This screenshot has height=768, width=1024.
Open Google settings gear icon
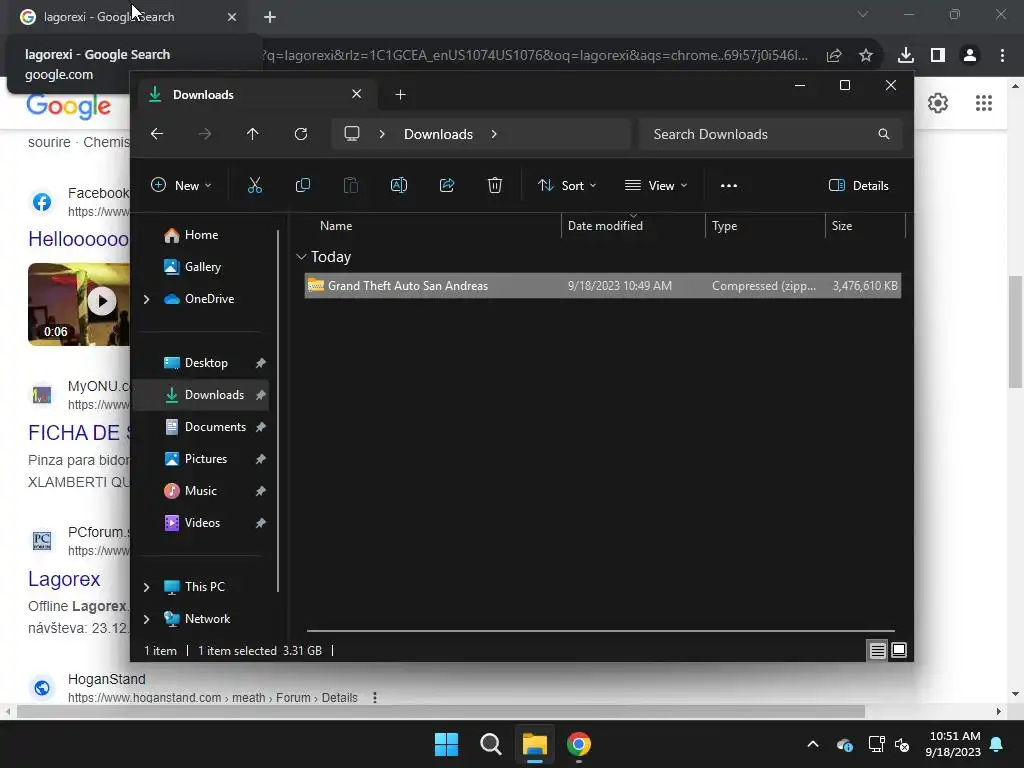[938, 103]
